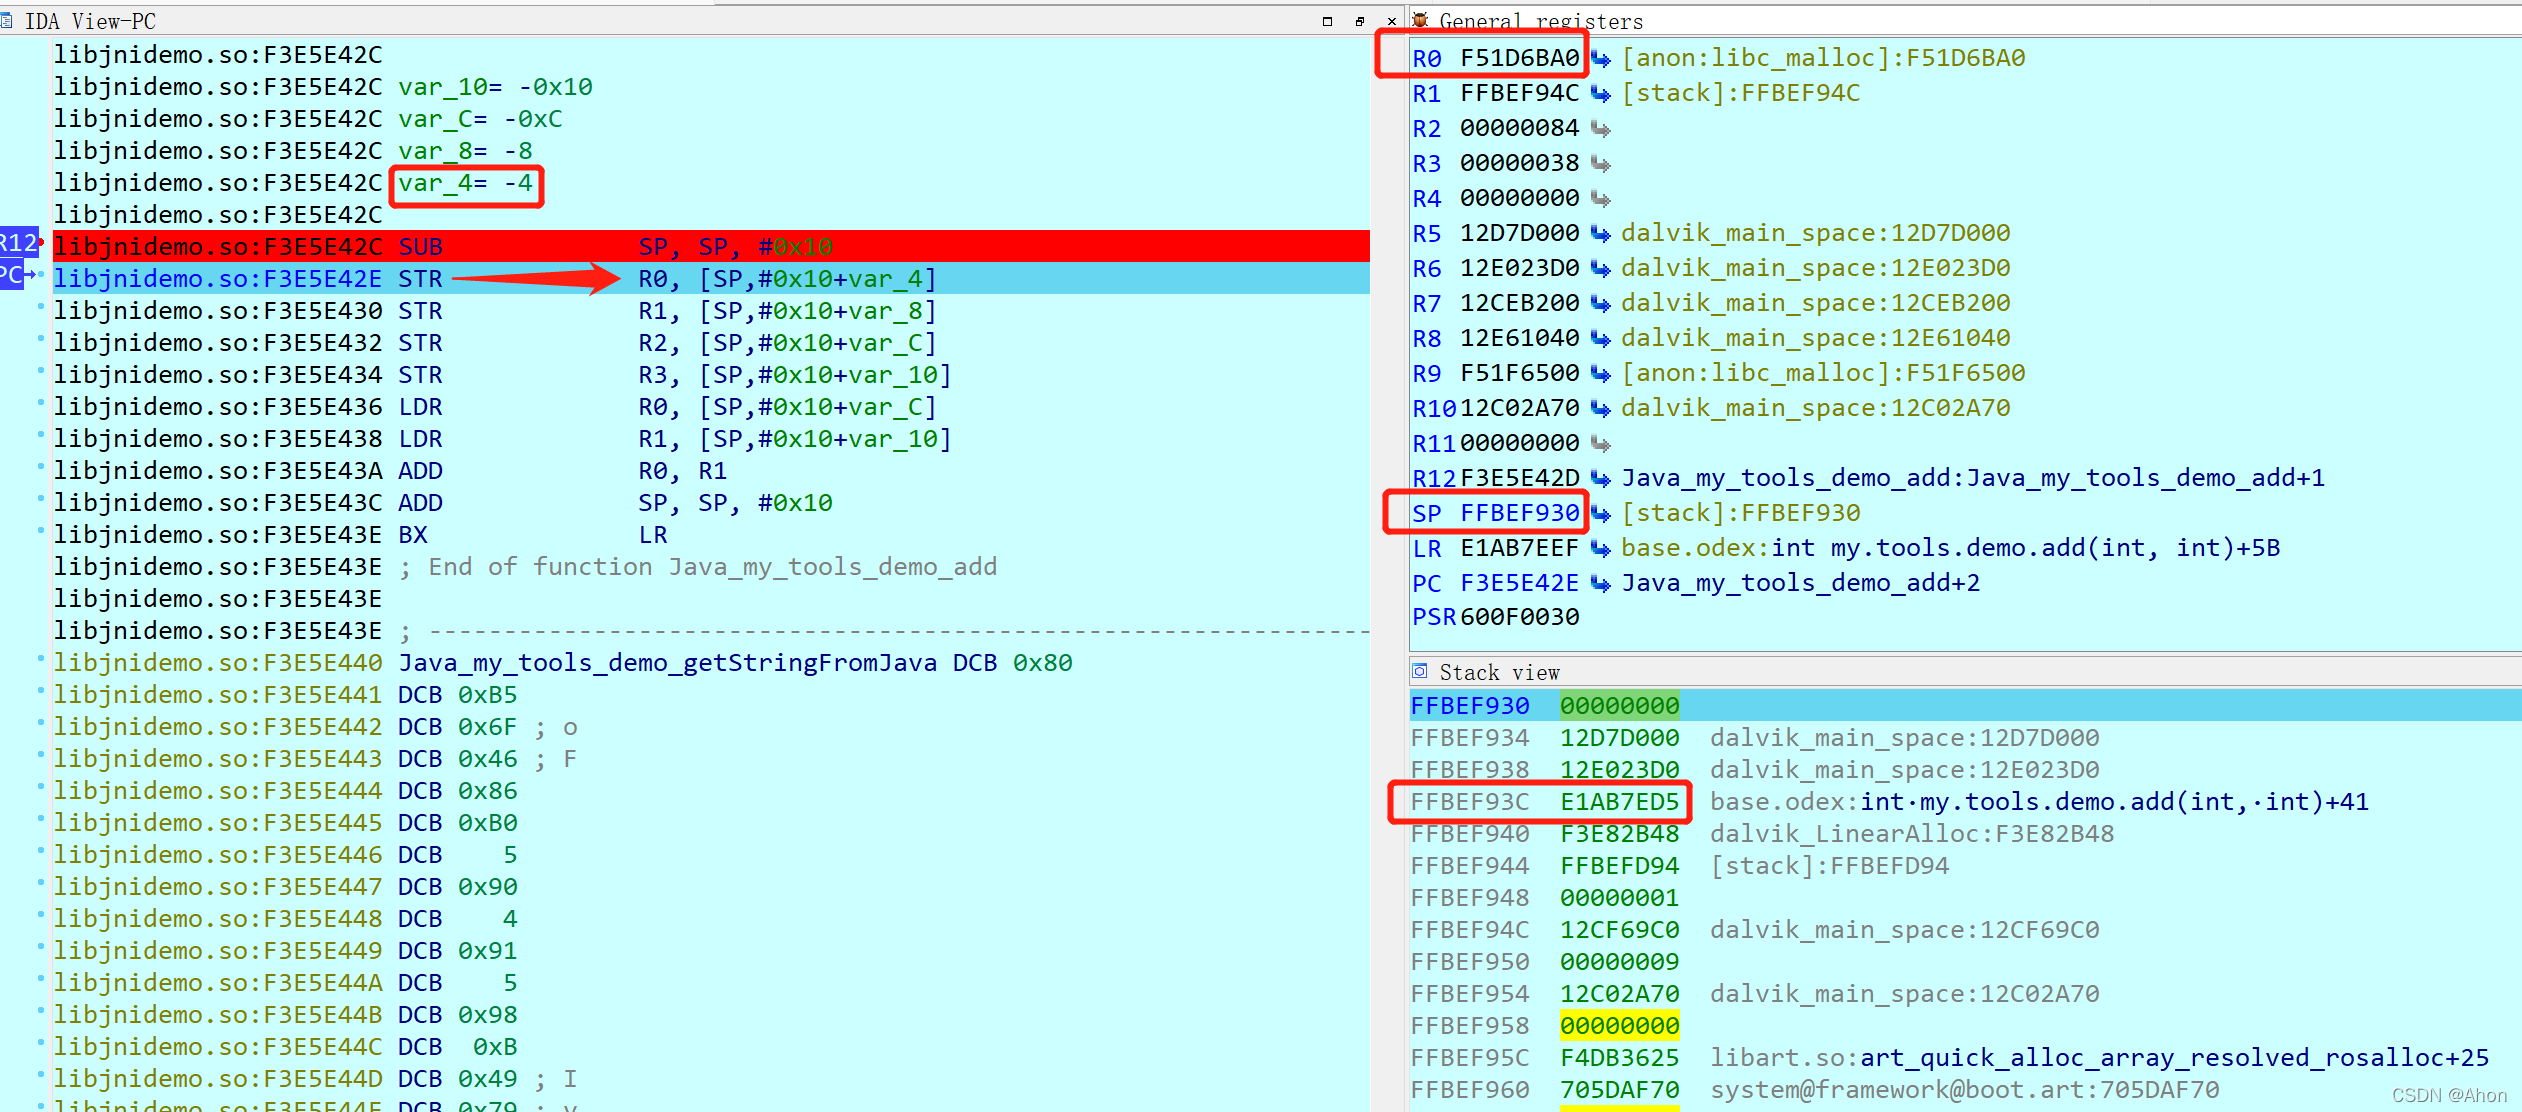Toggle breakpoint dot at F3E5E43A ADD R0, R1
The width and height of the screenshot is (2522, 1112).
(41, 467)
